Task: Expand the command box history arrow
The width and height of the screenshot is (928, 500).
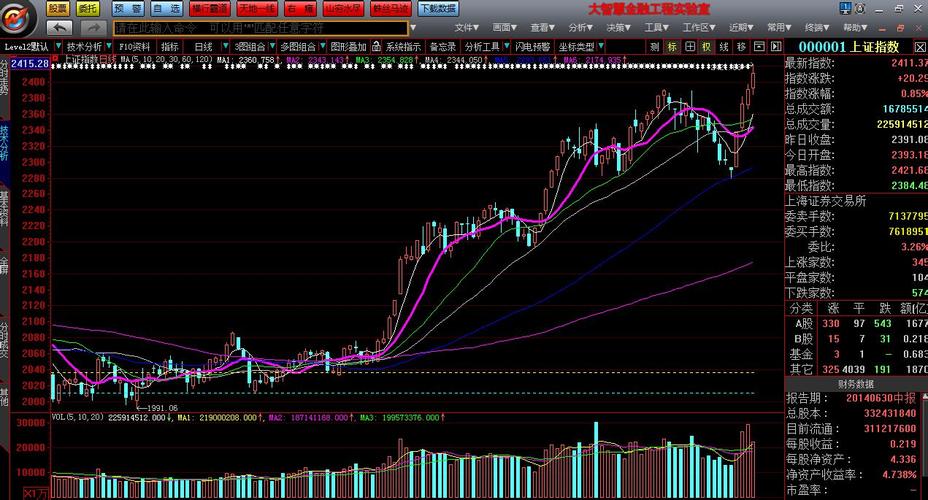Action: tap(413, 28)
